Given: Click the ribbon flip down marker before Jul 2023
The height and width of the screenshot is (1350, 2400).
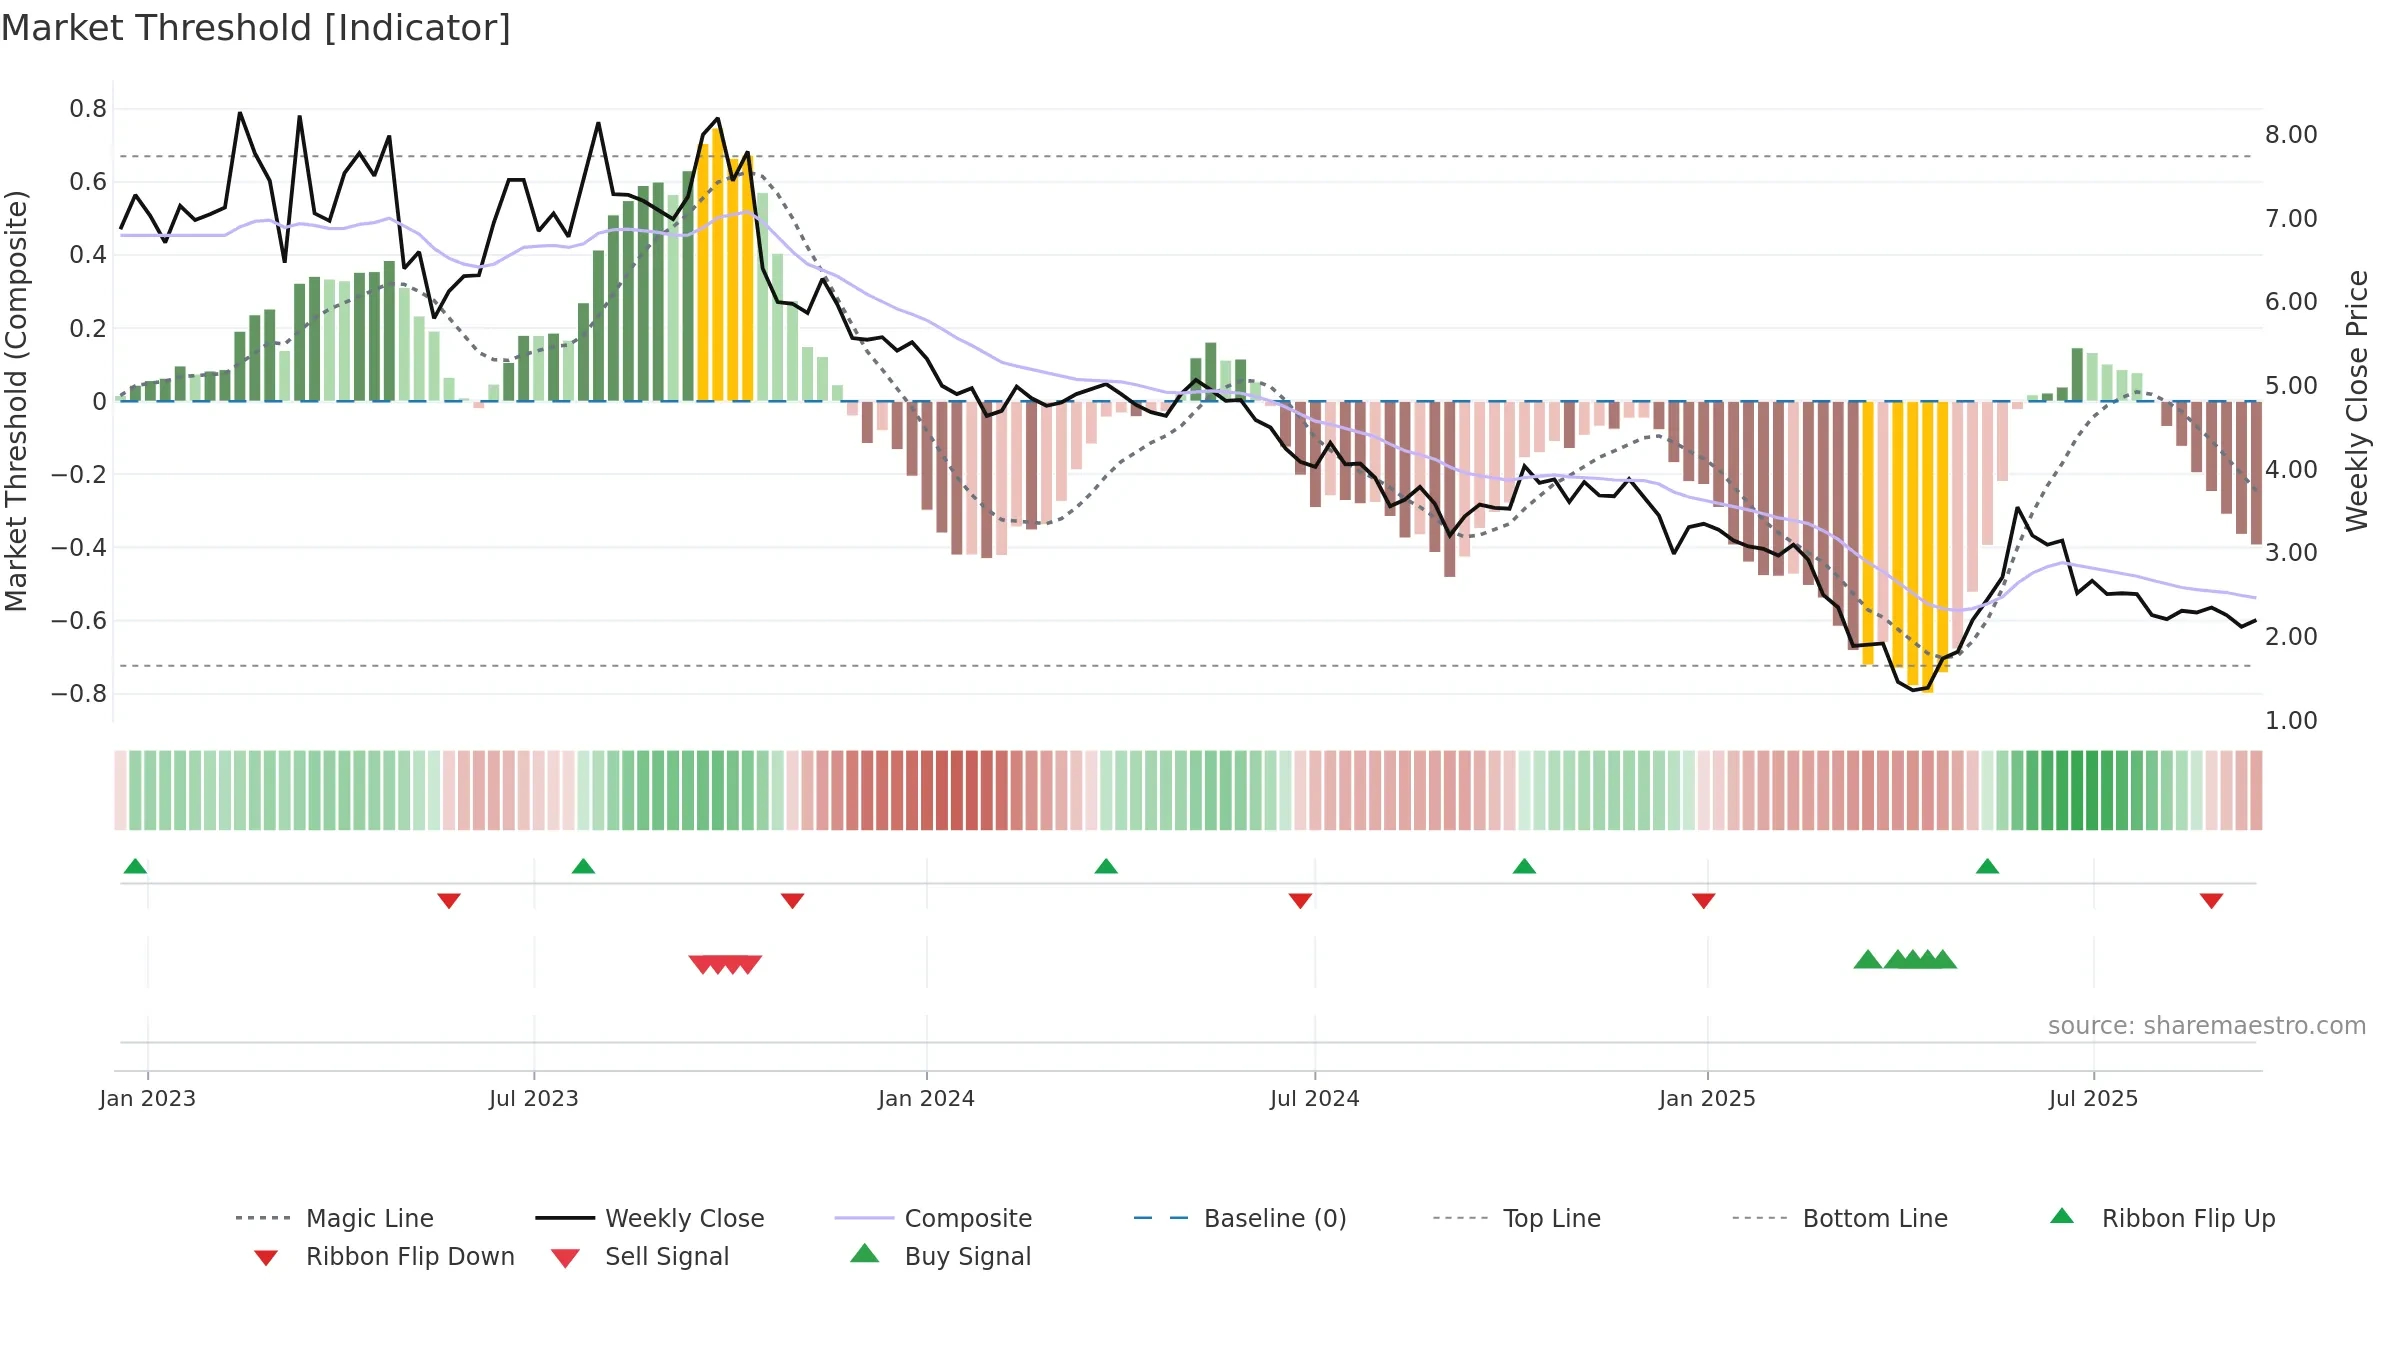Looking at the screenshot, I should click(449, 901).
